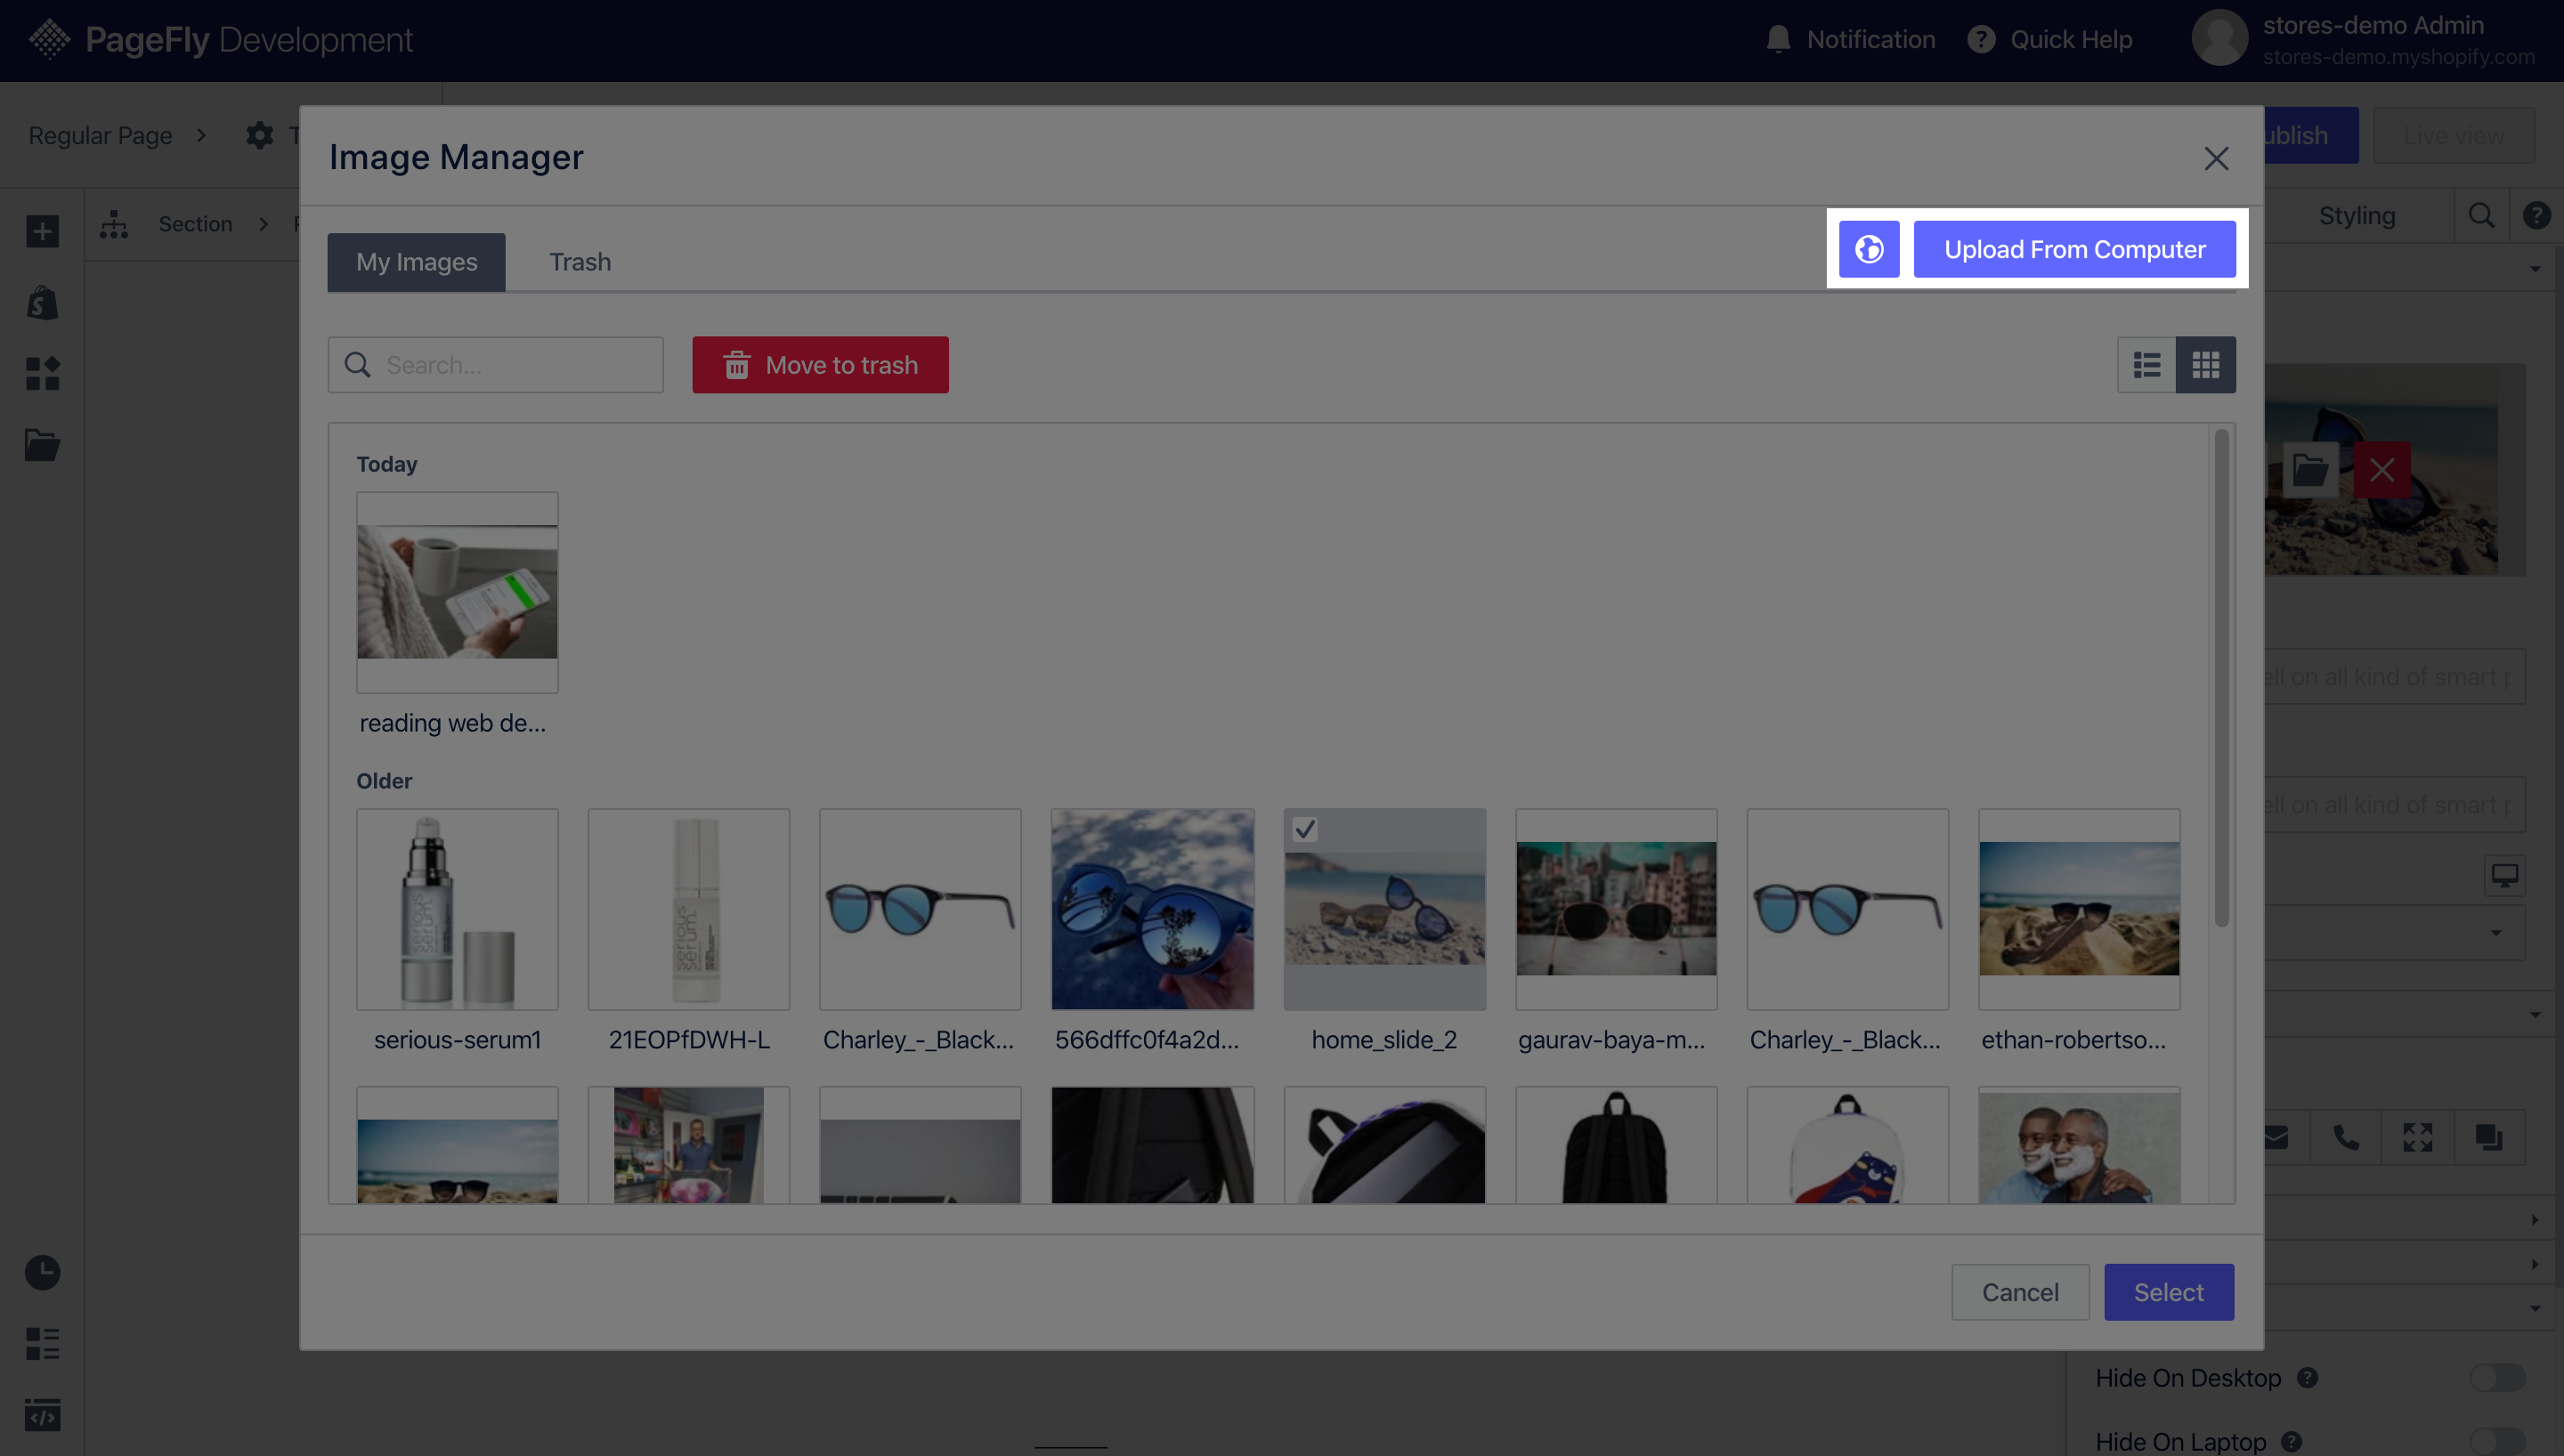Screen dimensions: 2564x1456
Task: Click Cancel in Image Manager
Action: 2020,1292
